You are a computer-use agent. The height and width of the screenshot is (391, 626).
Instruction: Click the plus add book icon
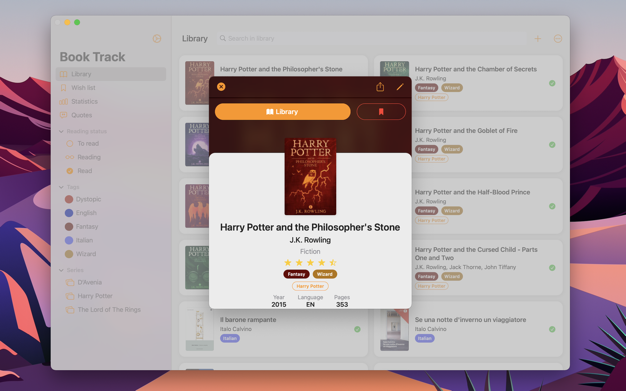click(538, 38)
